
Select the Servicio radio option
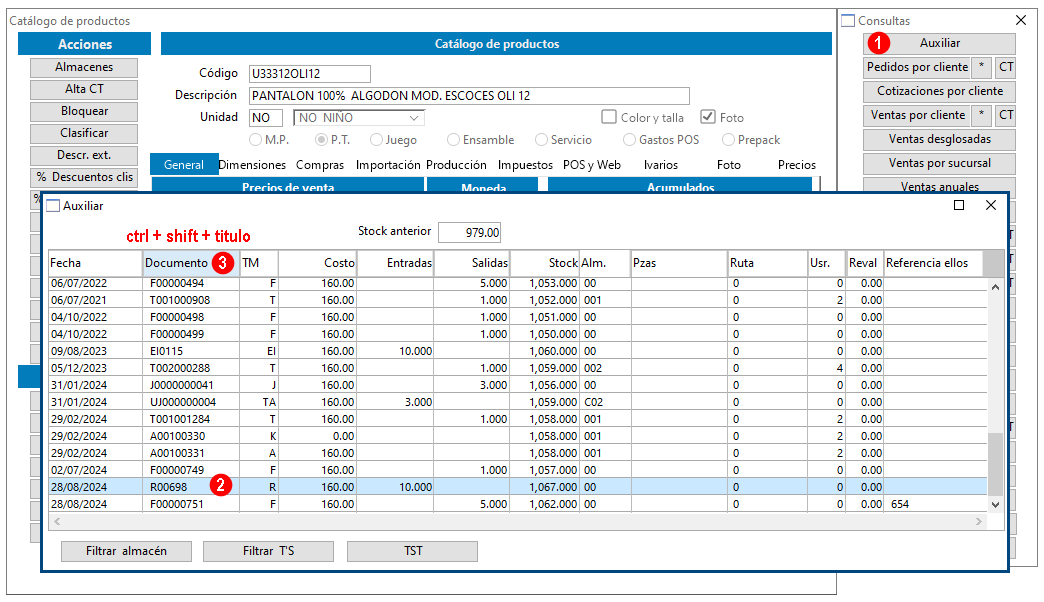pyautogui.click(x=541, y=140)
